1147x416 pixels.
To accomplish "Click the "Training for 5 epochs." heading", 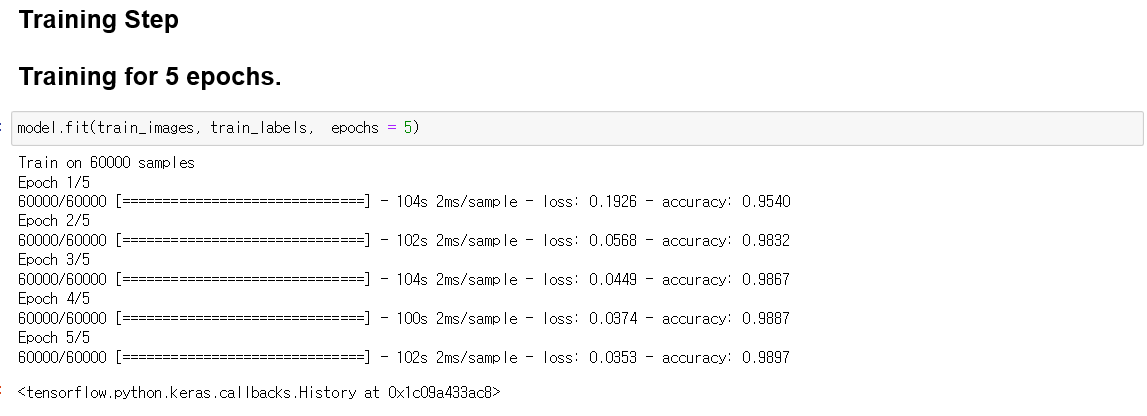I will click(149, 76).
